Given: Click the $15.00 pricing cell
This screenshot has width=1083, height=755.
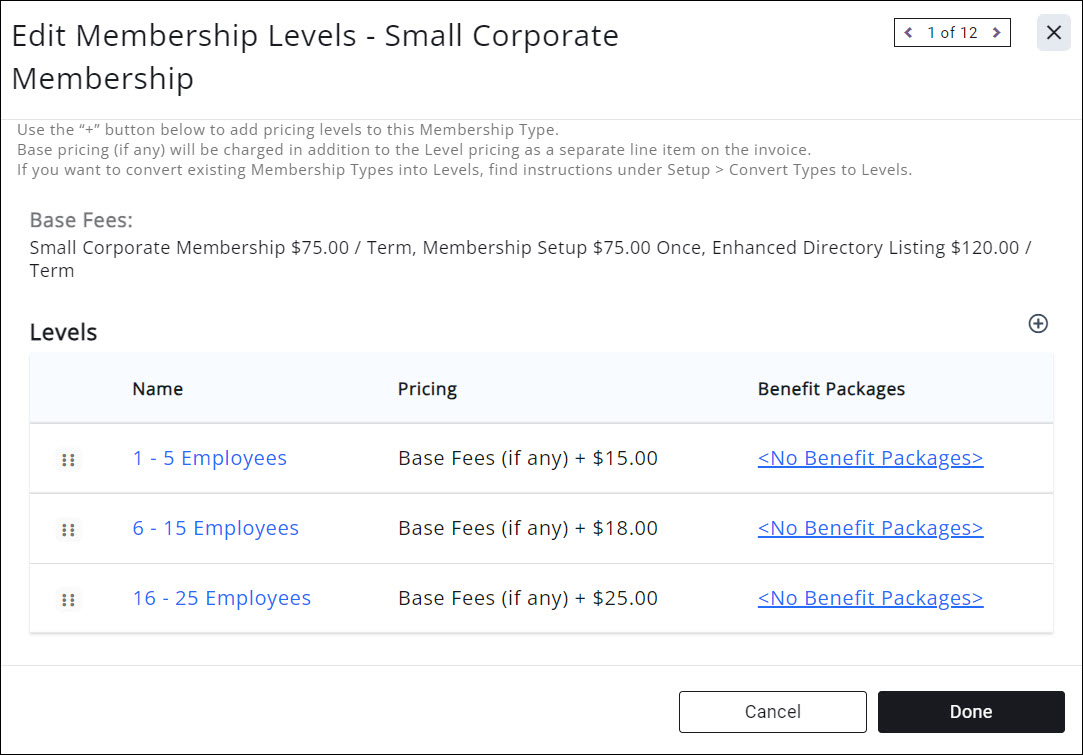Looking at the screenshot, I should click(527, 458).
